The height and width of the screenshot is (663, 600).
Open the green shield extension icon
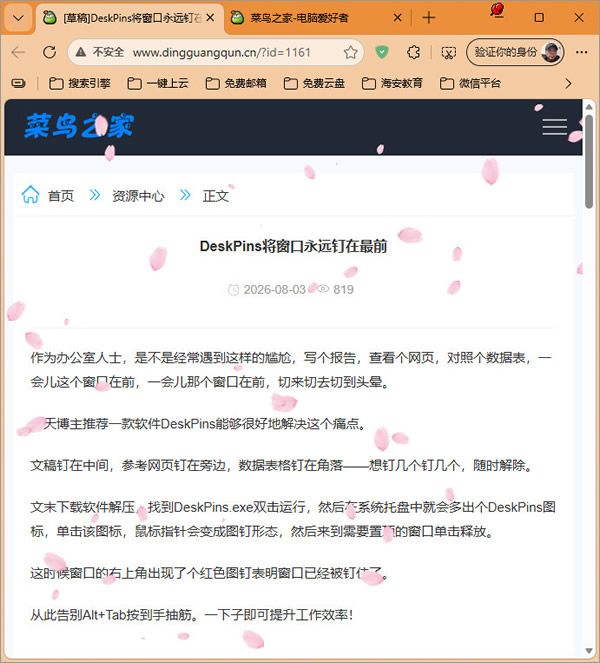tap(382, 52)
